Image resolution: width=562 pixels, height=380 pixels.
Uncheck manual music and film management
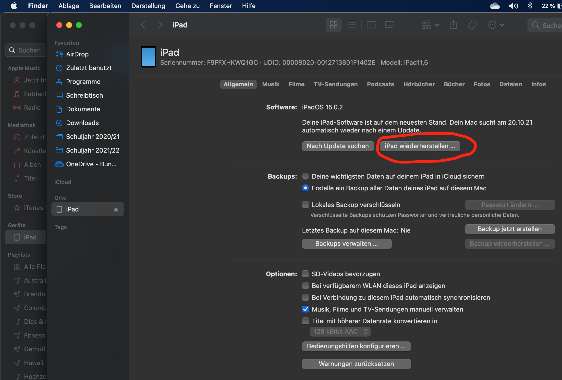pyautogui.click(x=305, y=309)
